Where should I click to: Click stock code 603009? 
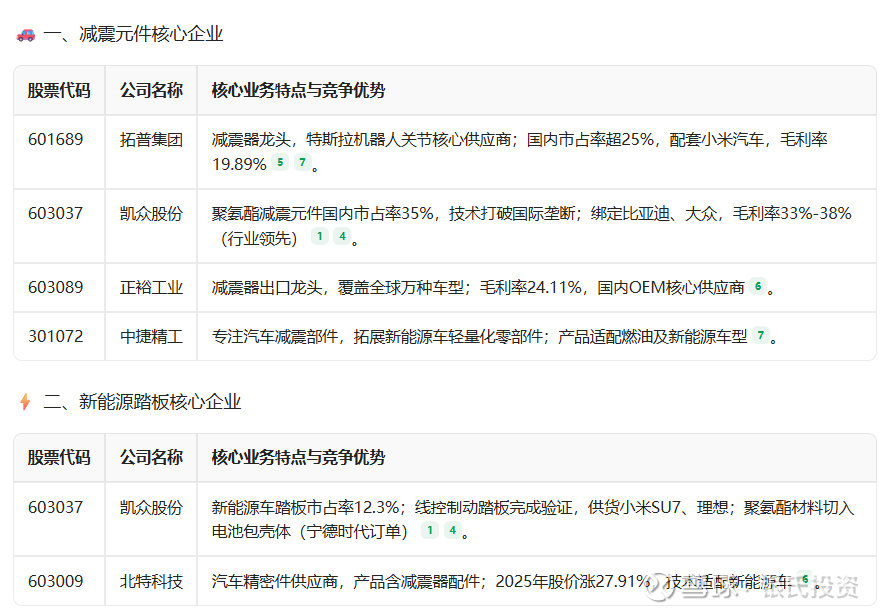pos(55,581)
